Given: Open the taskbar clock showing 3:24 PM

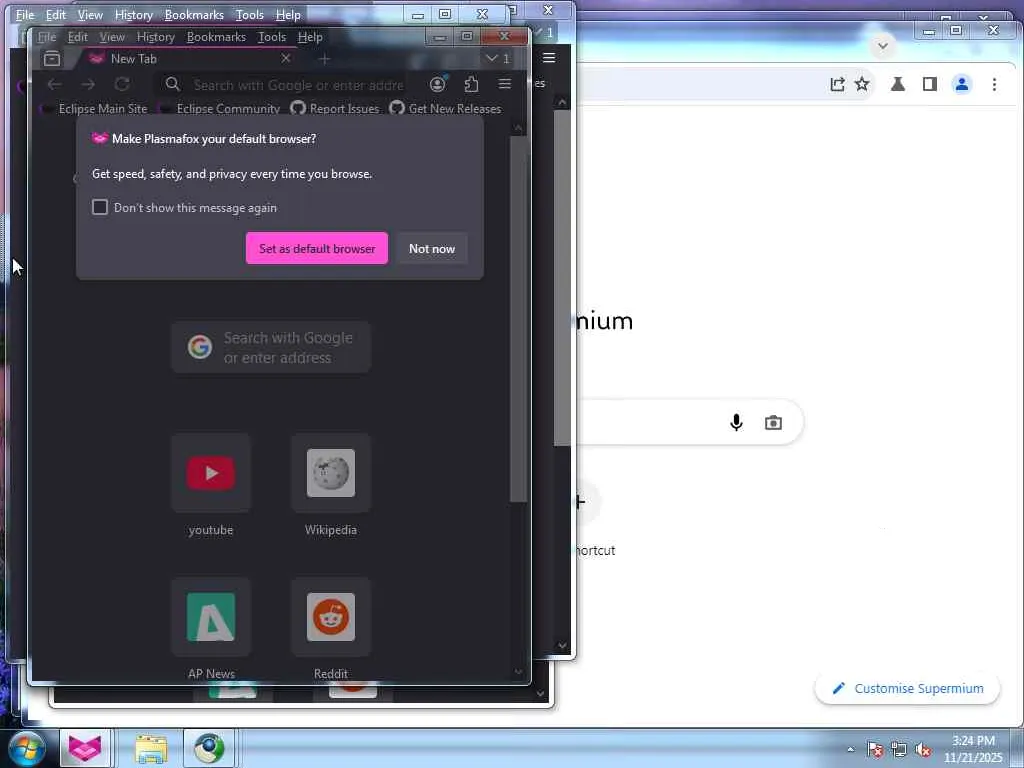Looking at the screenshot, I should 973,749.
